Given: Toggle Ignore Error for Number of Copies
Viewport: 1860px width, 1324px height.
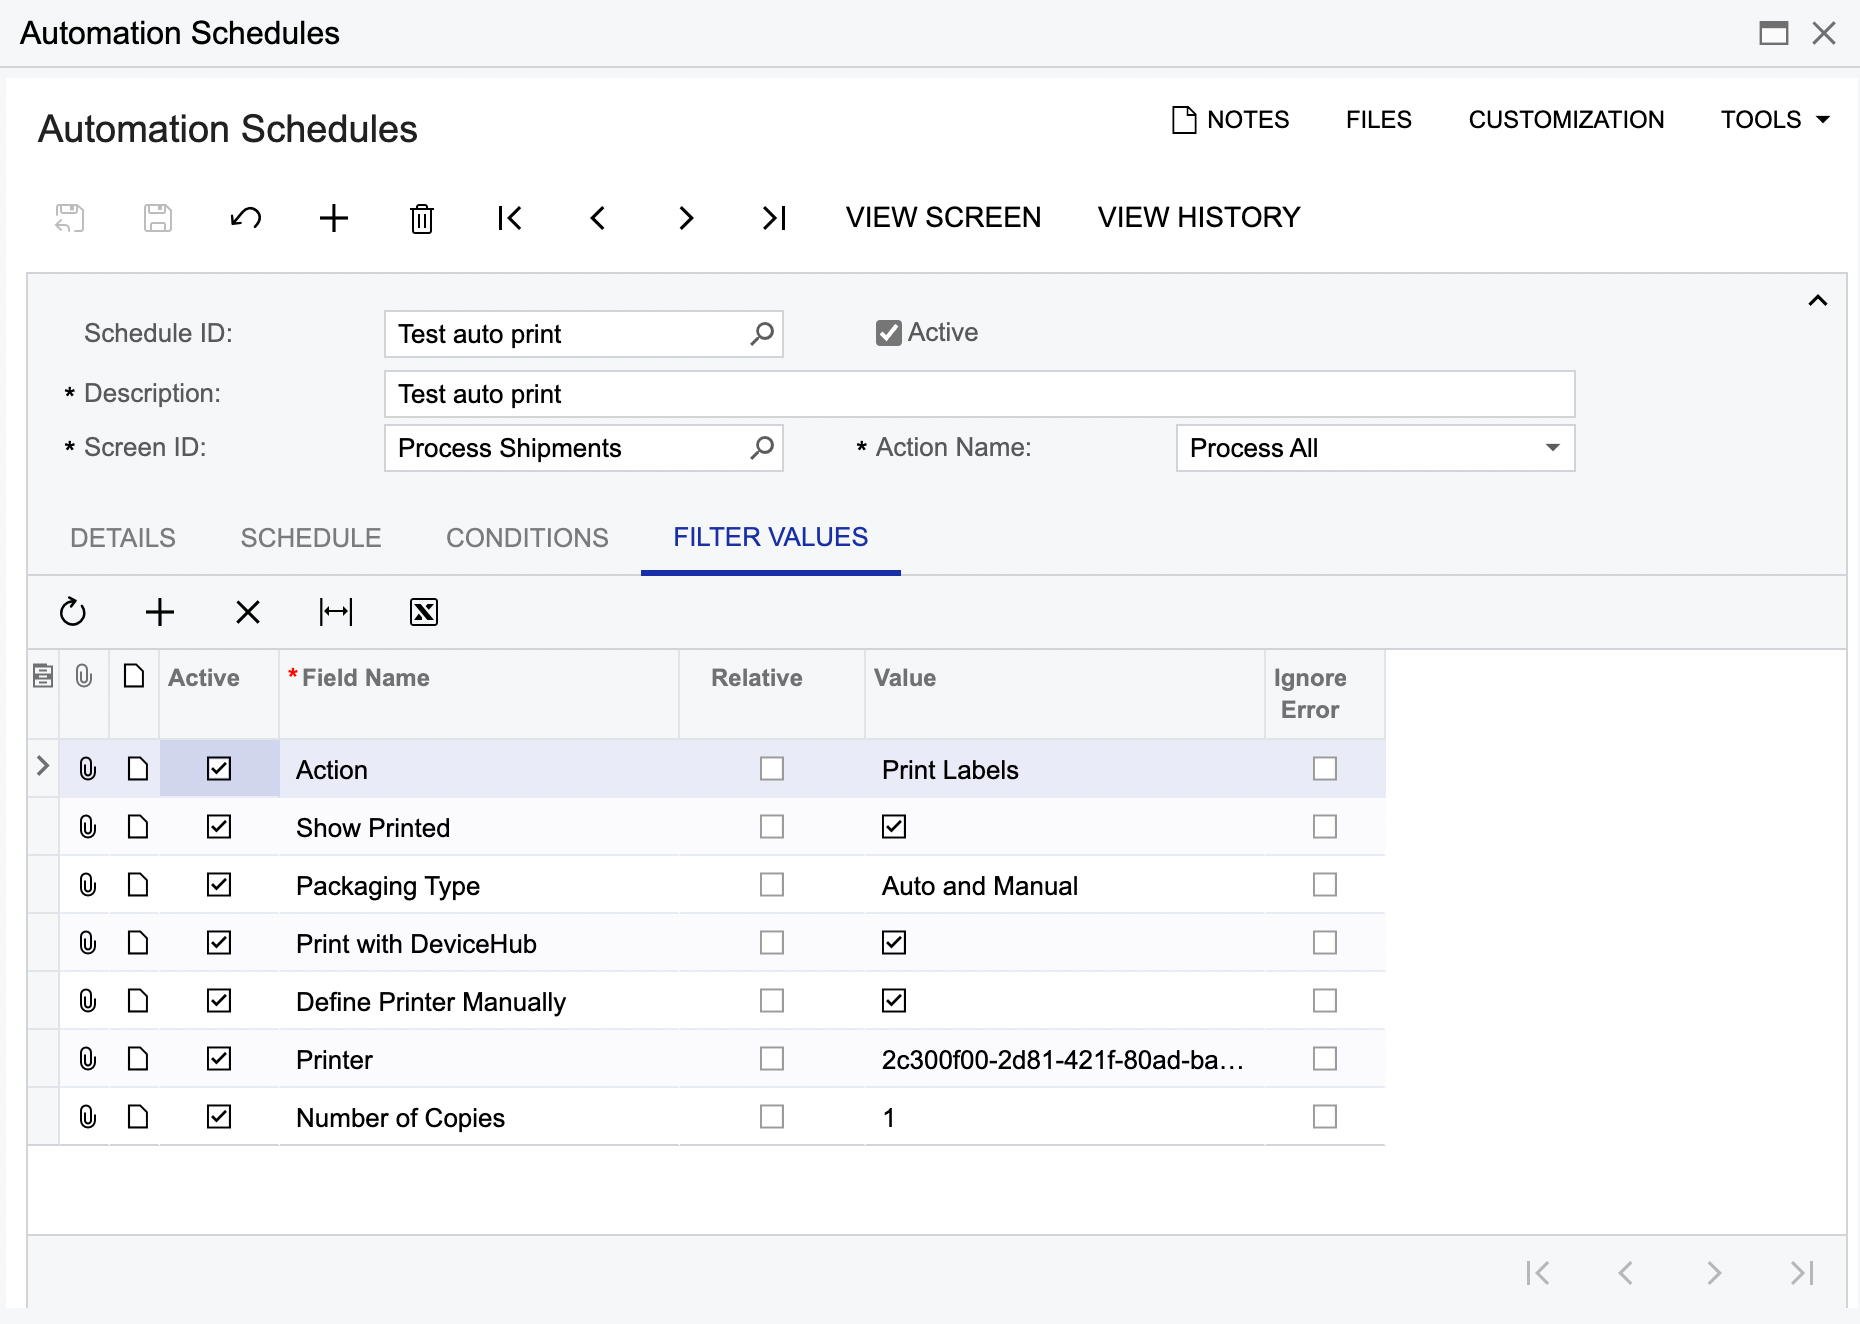Looking at the screenshot, I should point(1325,1116).
